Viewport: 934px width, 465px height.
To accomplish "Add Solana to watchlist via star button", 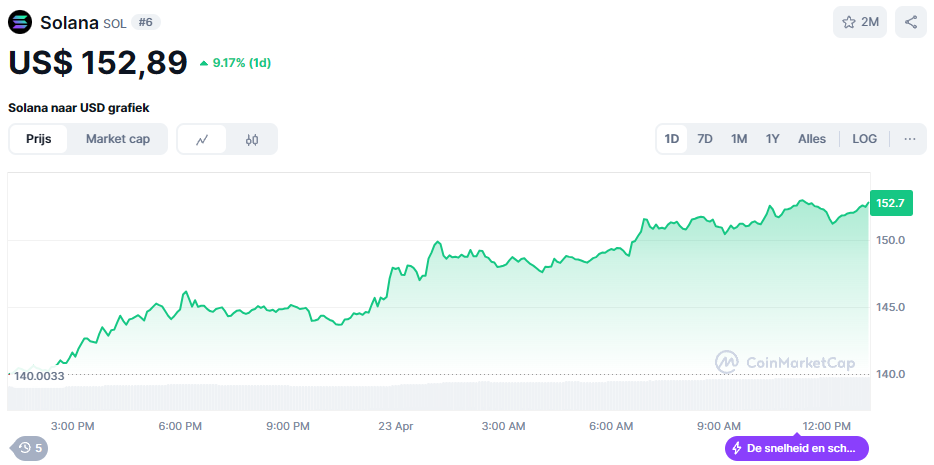I will (x=860, y=23).
